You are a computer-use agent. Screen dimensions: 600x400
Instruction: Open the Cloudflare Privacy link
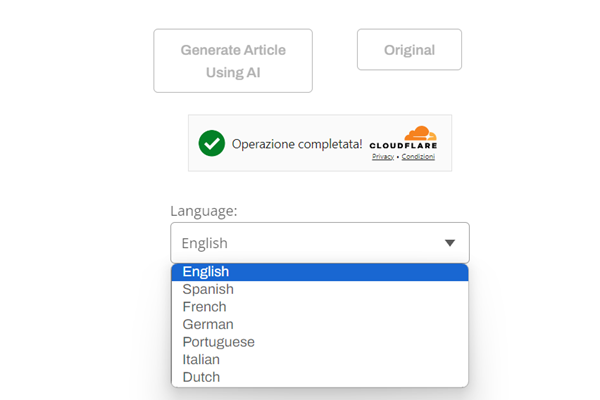[x=383, y=157]
